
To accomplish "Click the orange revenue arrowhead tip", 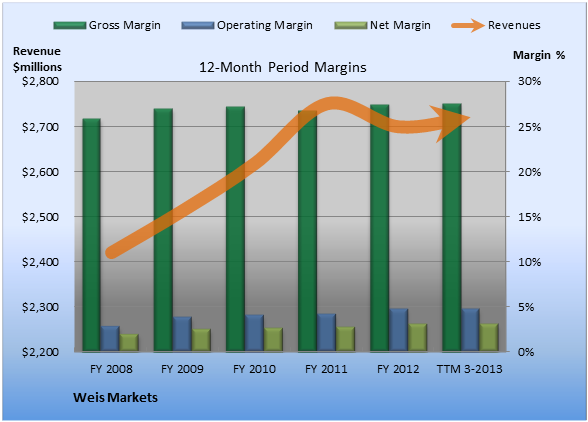I will [464, 119].
